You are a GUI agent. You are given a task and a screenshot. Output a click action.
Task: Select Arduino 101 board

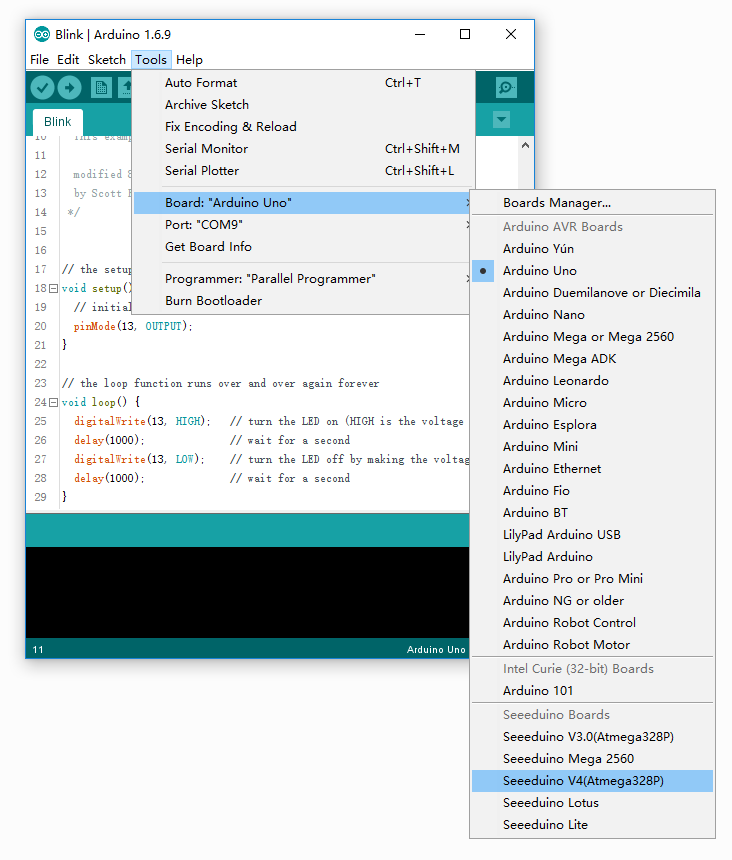tap(592, 691)
